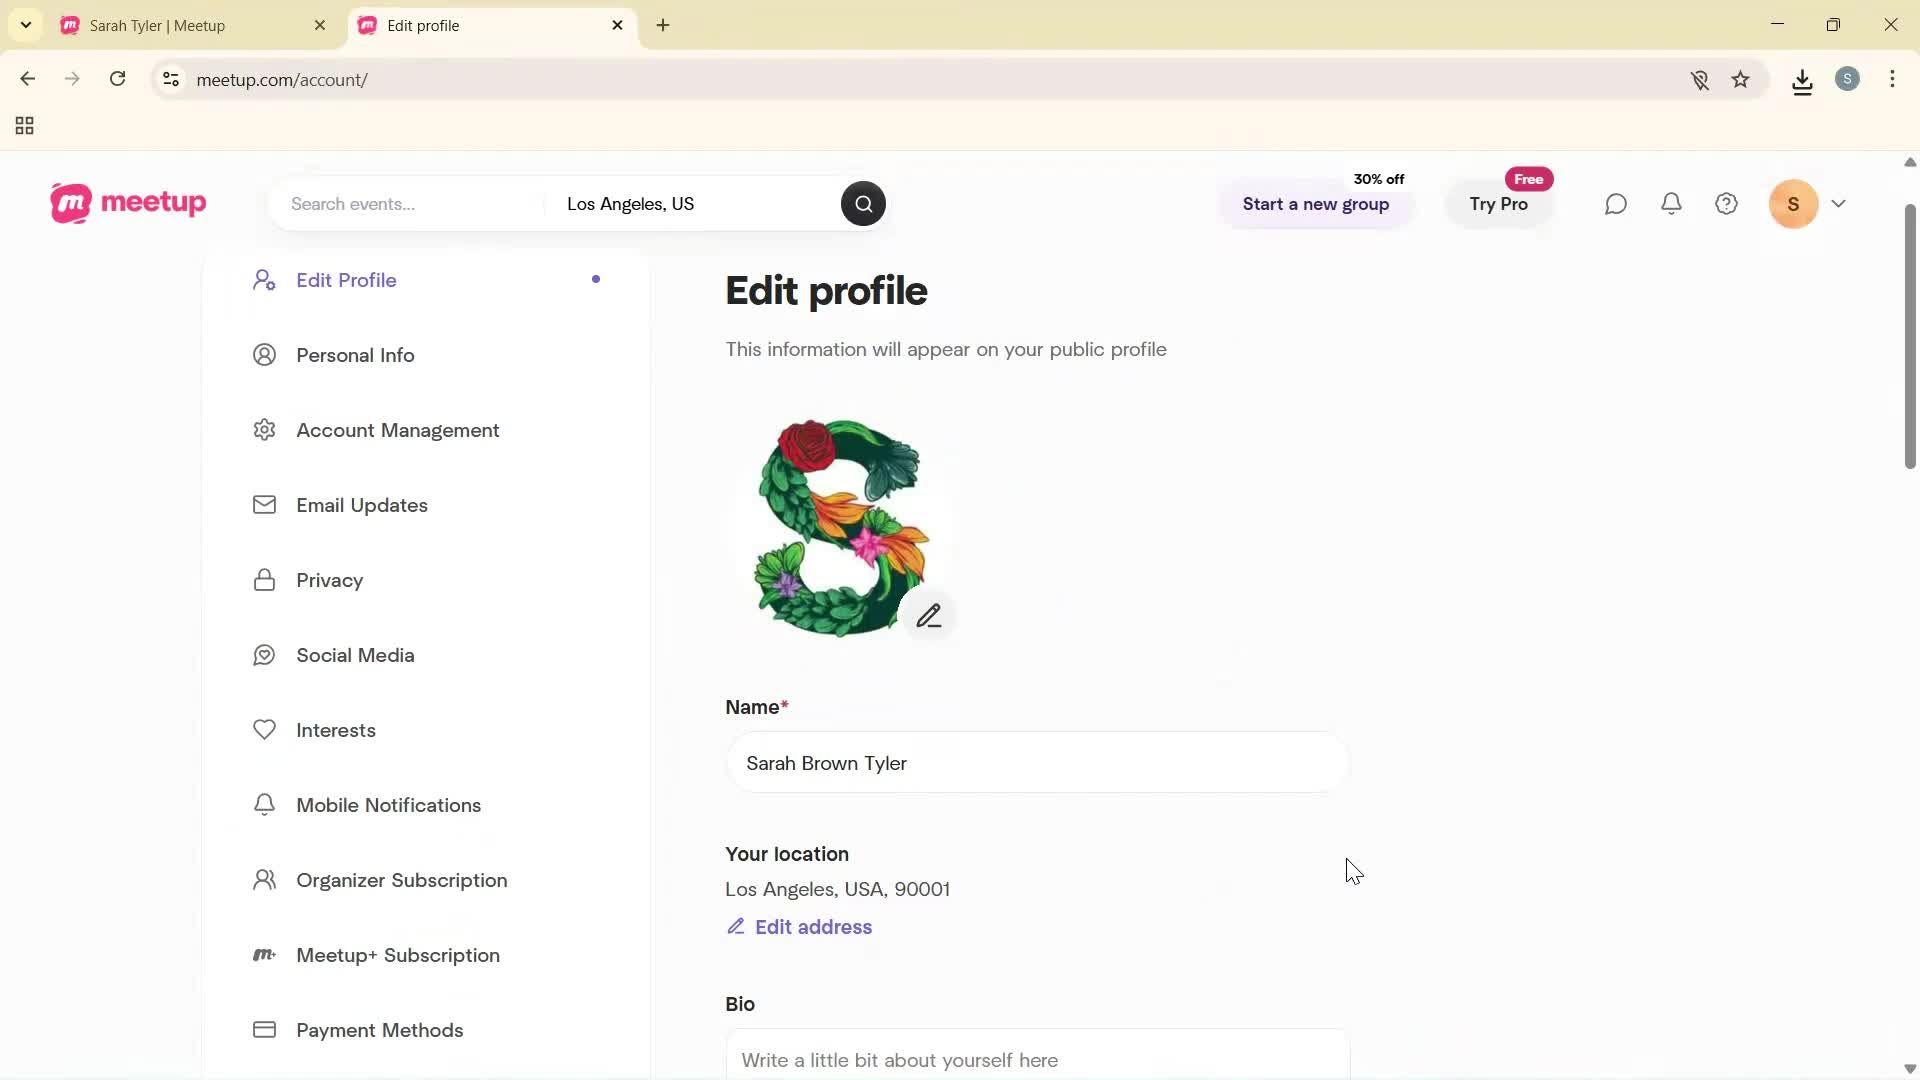Click the Start a new group button
The image size is (1920, 1080).
(1315, 204)
